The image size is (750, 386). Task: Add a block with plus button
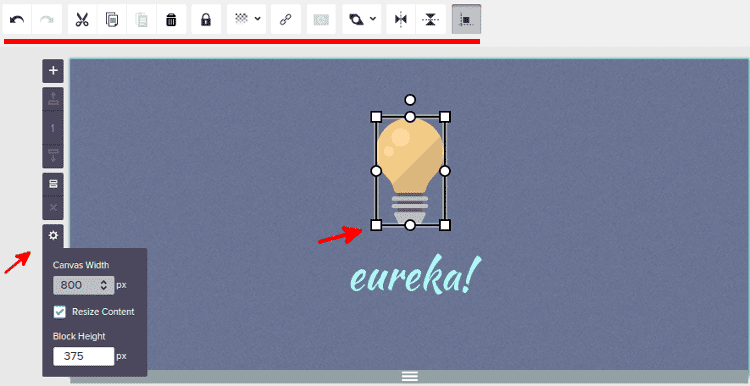(53, 71)
